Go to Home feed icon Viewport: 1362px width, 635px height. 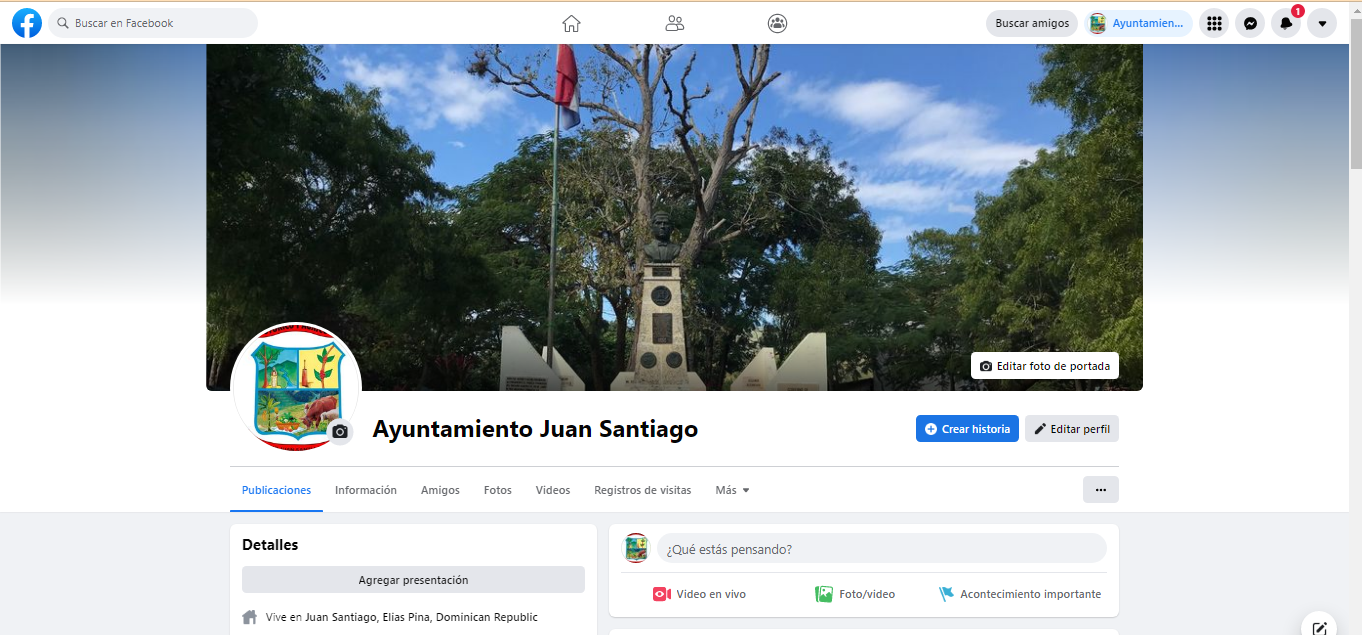(571, 23)
